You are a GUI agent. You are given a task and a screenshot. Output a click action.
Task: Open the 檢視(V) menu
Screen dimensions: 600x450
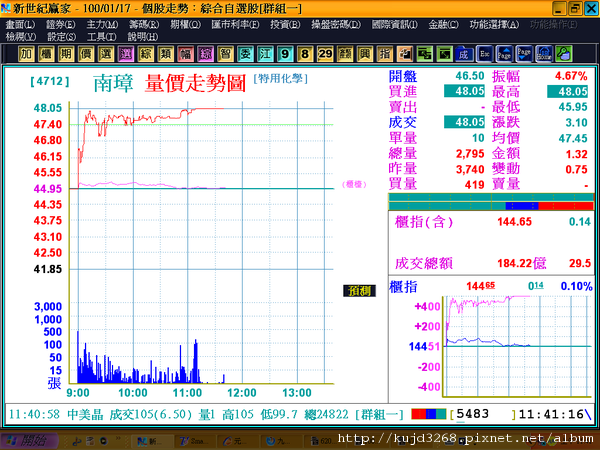[21, 37]
